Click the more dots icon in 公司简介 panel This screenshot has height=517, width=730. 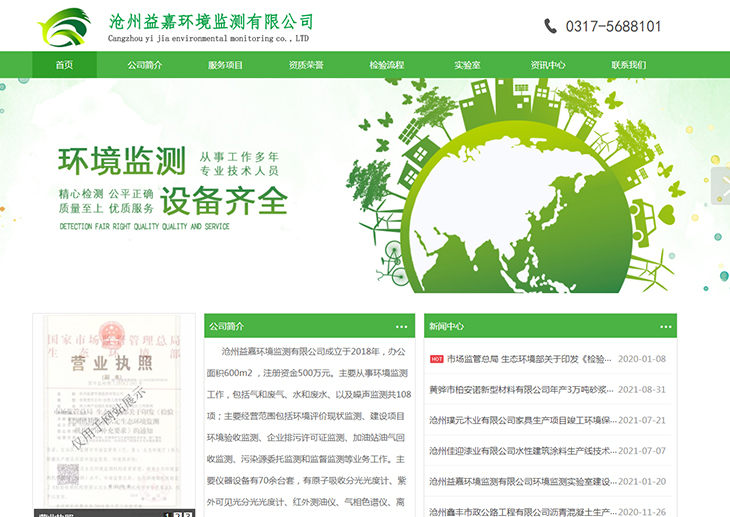[x=401, y=327]
